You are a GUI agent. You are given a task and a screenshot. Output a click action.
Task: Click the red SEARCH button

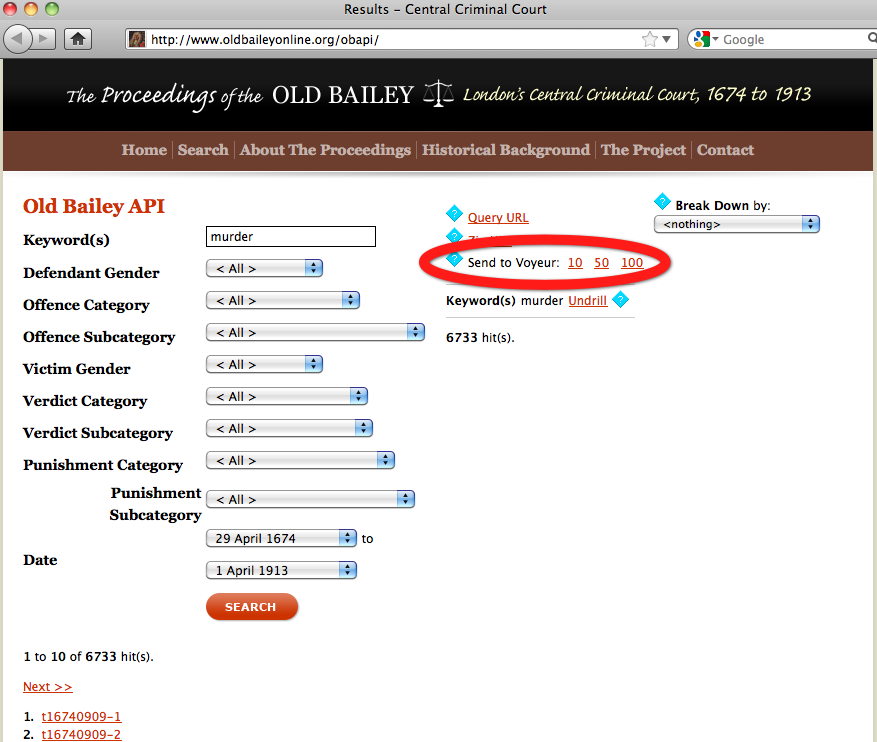click(x=252, y=607)
